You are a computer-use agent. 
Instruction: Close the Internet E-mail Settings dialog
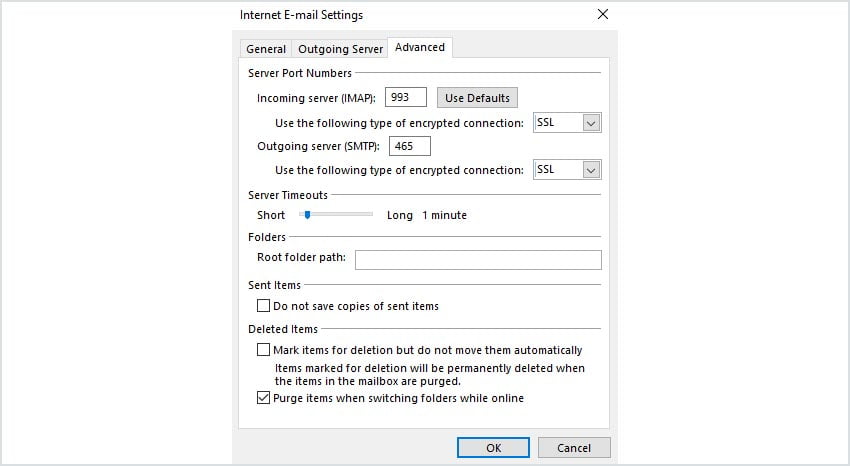[603, 15]
